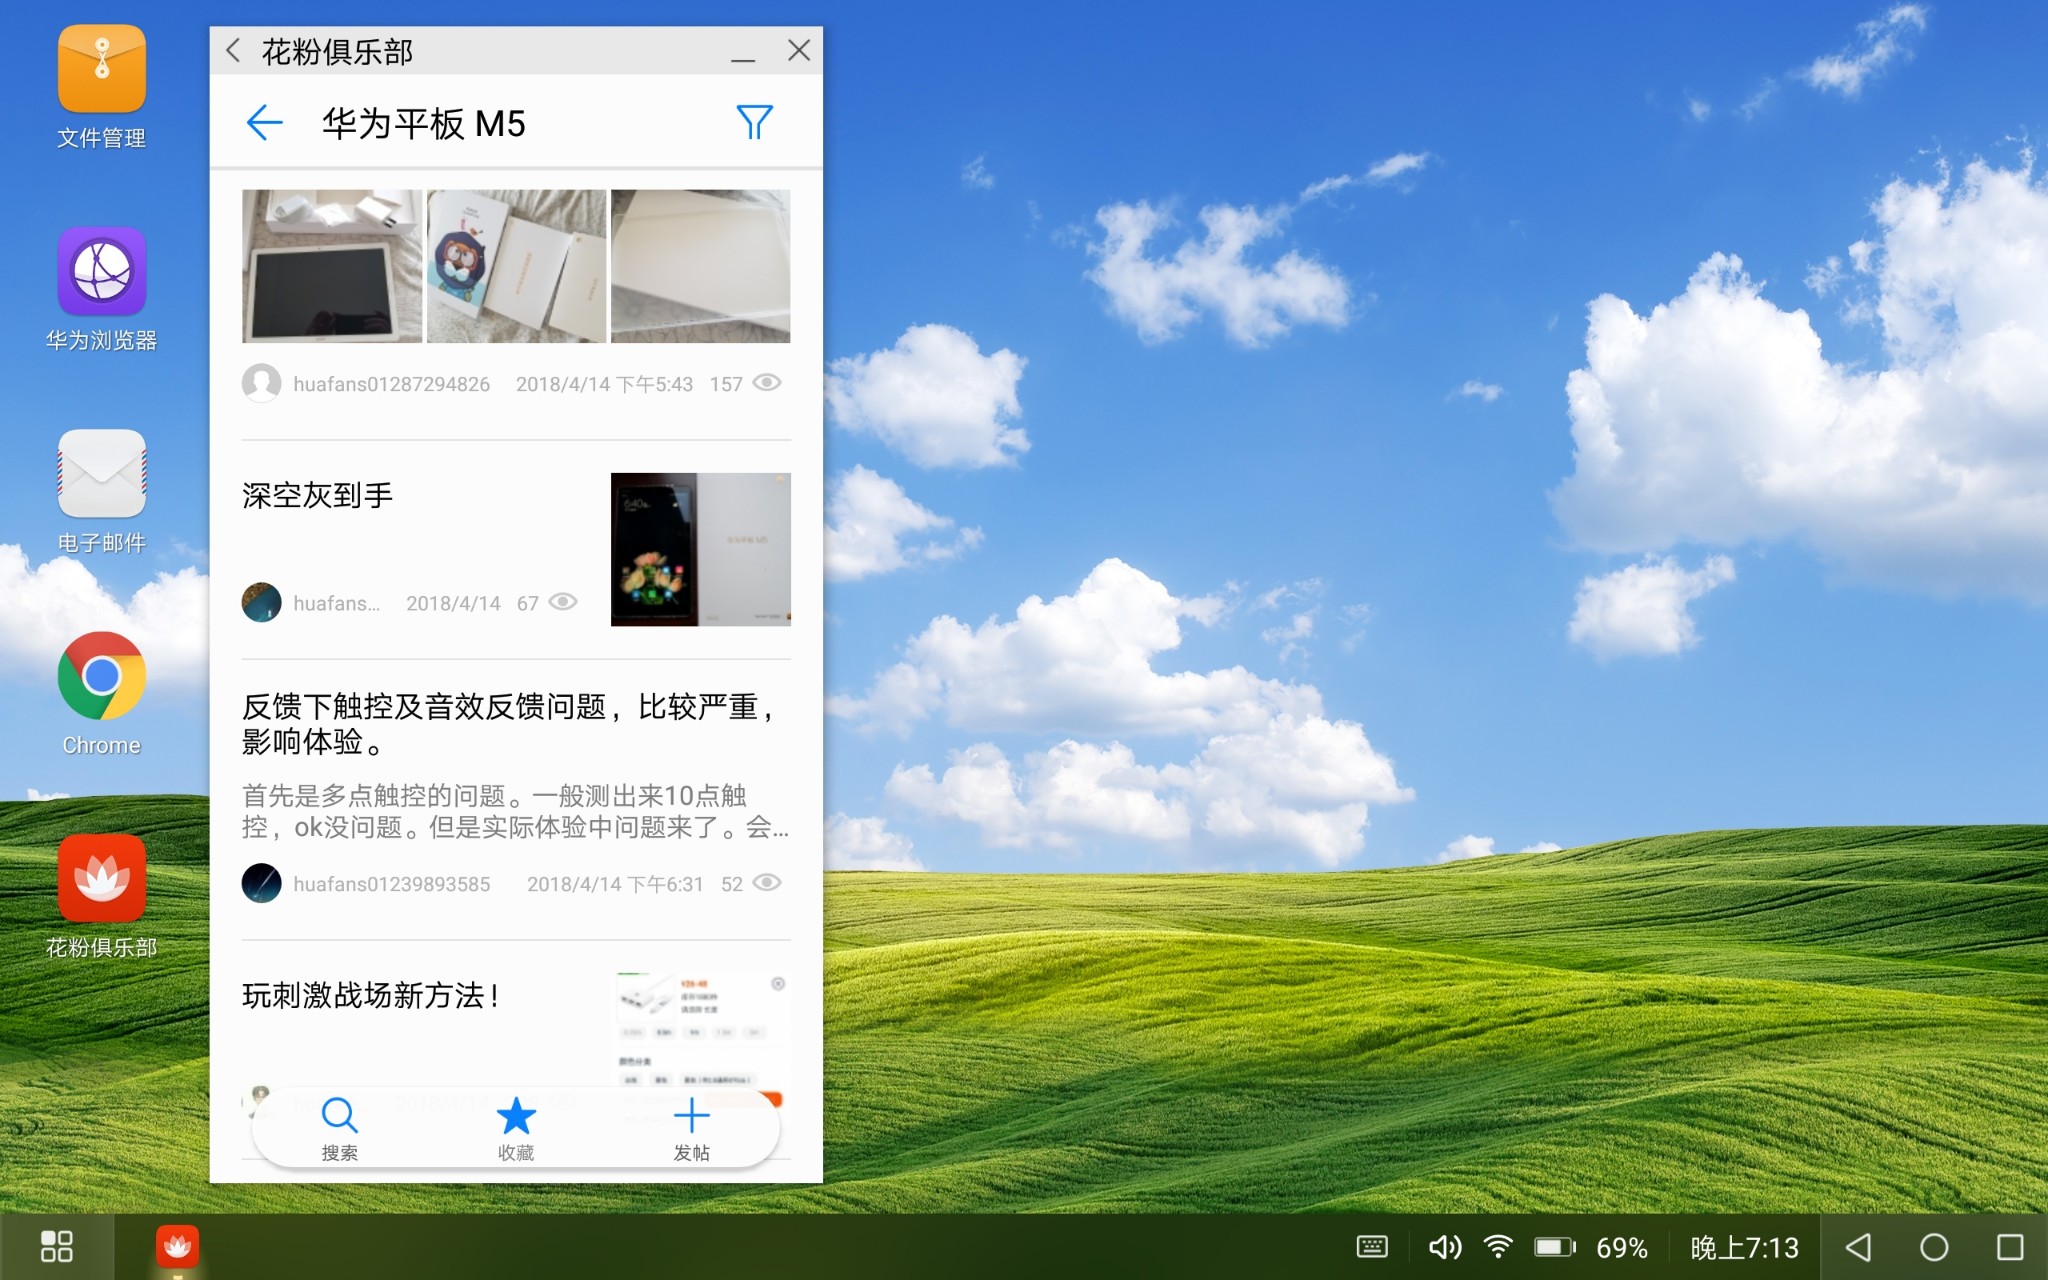Click the volume speaker icon
Image resolution: width=2048 pixels, height=1280 pixels.
point(1444,1247)
